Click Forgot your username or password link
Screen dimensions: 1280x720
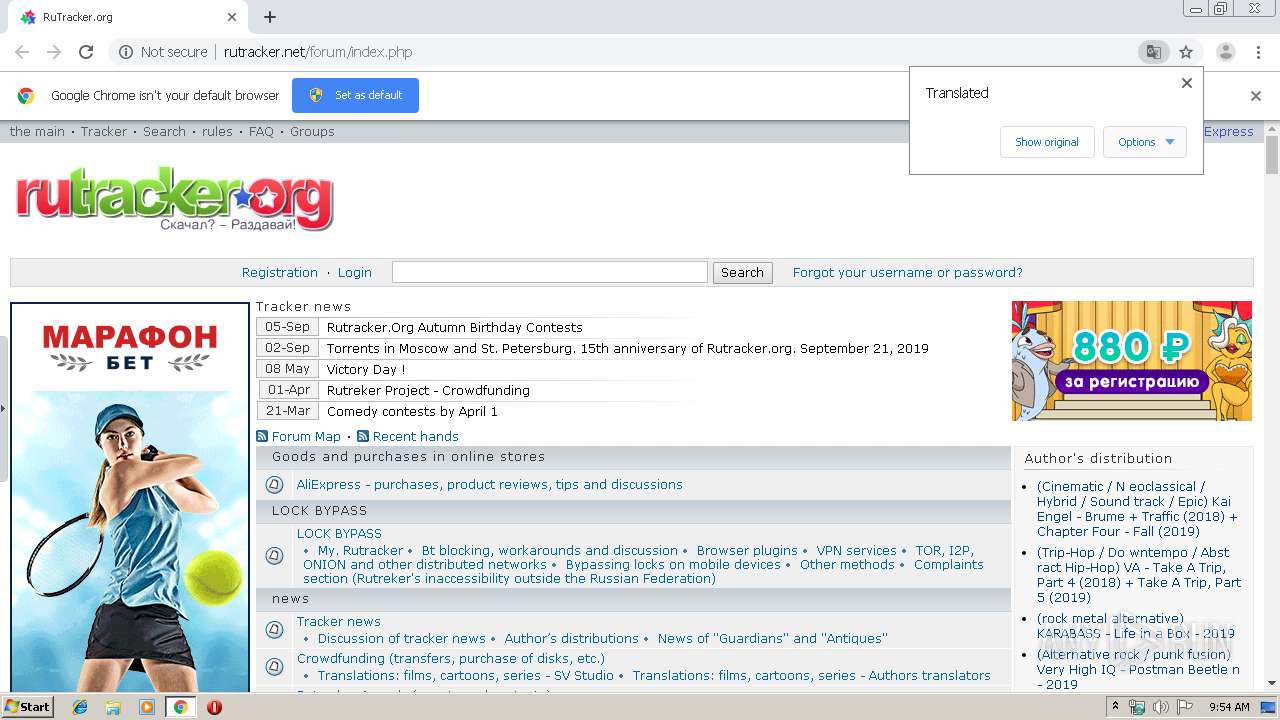coord(908,272)
